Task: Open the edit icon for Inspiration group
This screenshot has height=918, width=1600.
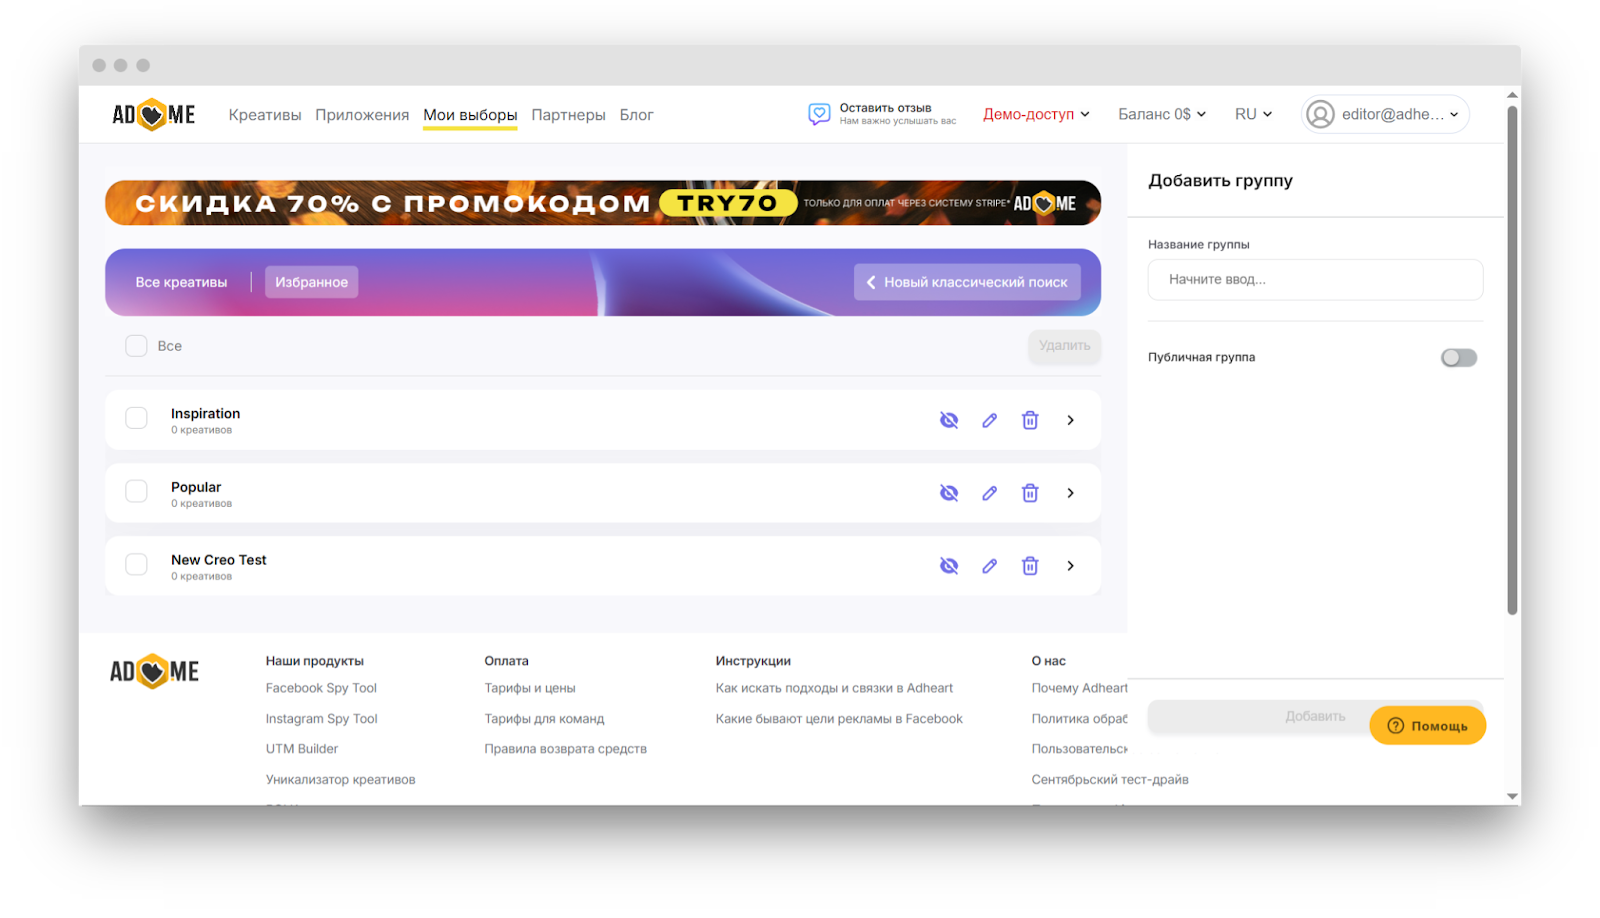Action: (989, 420)
